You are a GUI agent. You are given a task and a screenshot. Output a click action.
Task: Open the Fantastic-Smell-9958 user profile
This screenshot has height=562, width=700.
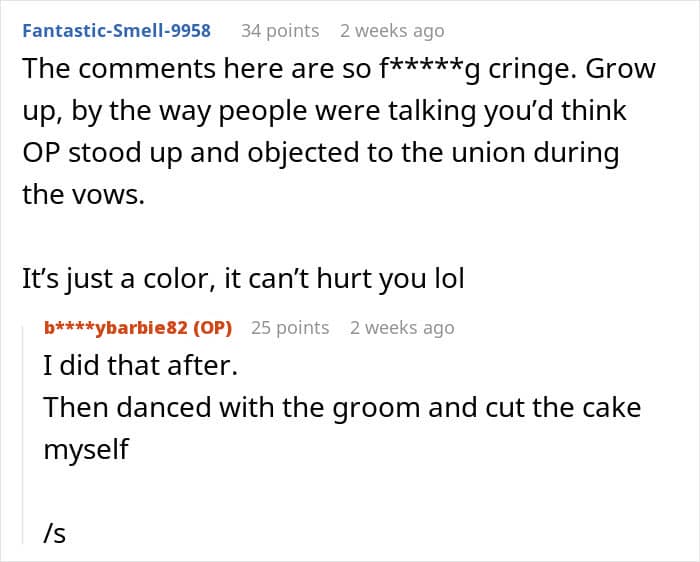(x=117, y=31)
